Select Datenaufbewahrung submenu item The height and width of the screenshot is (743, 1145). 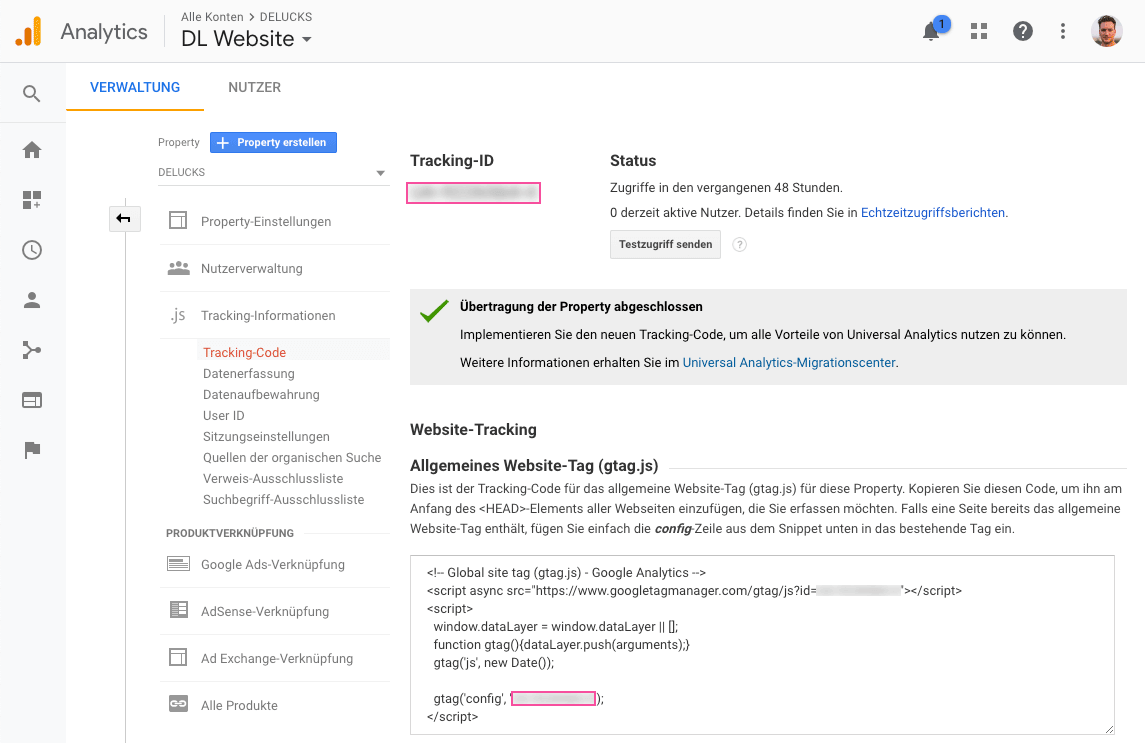(261, 395)
